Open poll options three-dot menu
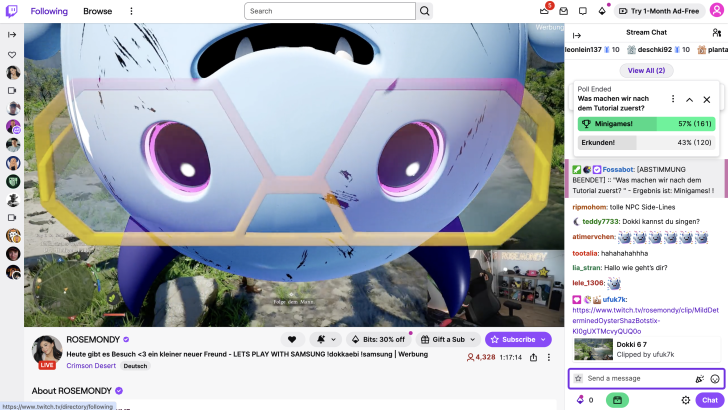Viewport: 728px width, 410px height. [x=673, y=99]
